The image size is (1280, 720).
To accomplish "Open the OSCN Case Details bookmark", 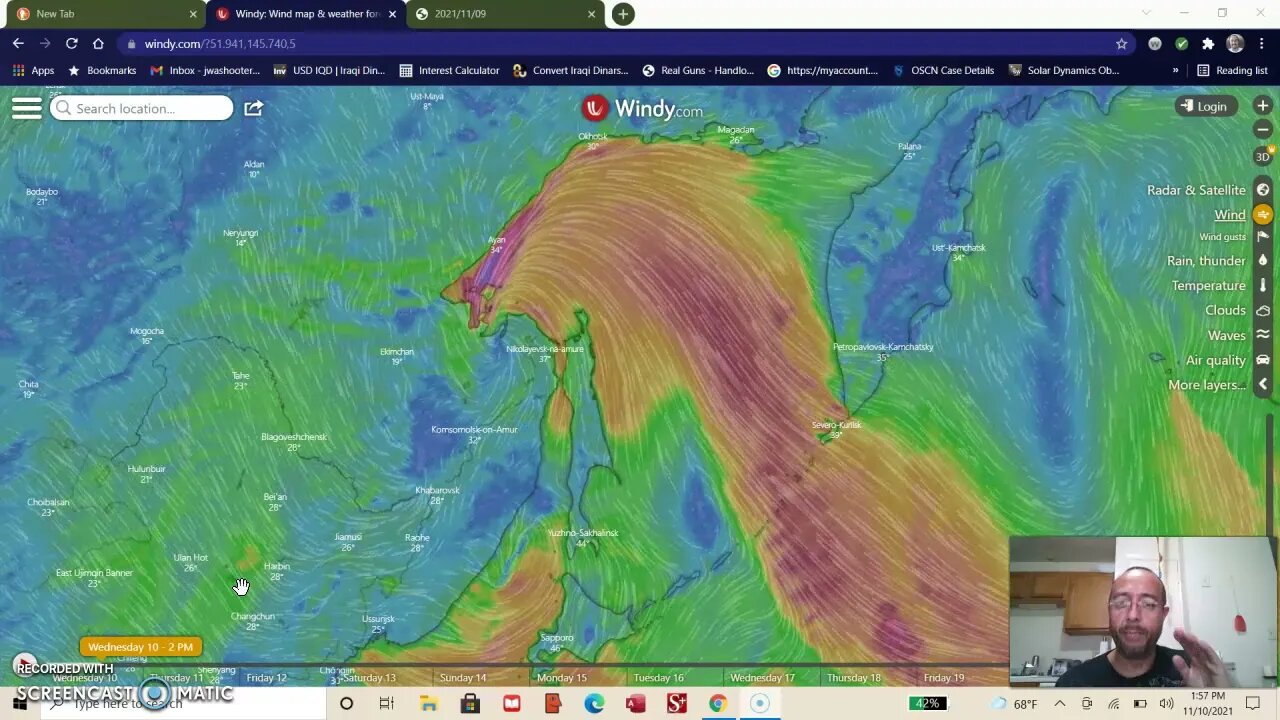I will [943, 71].
